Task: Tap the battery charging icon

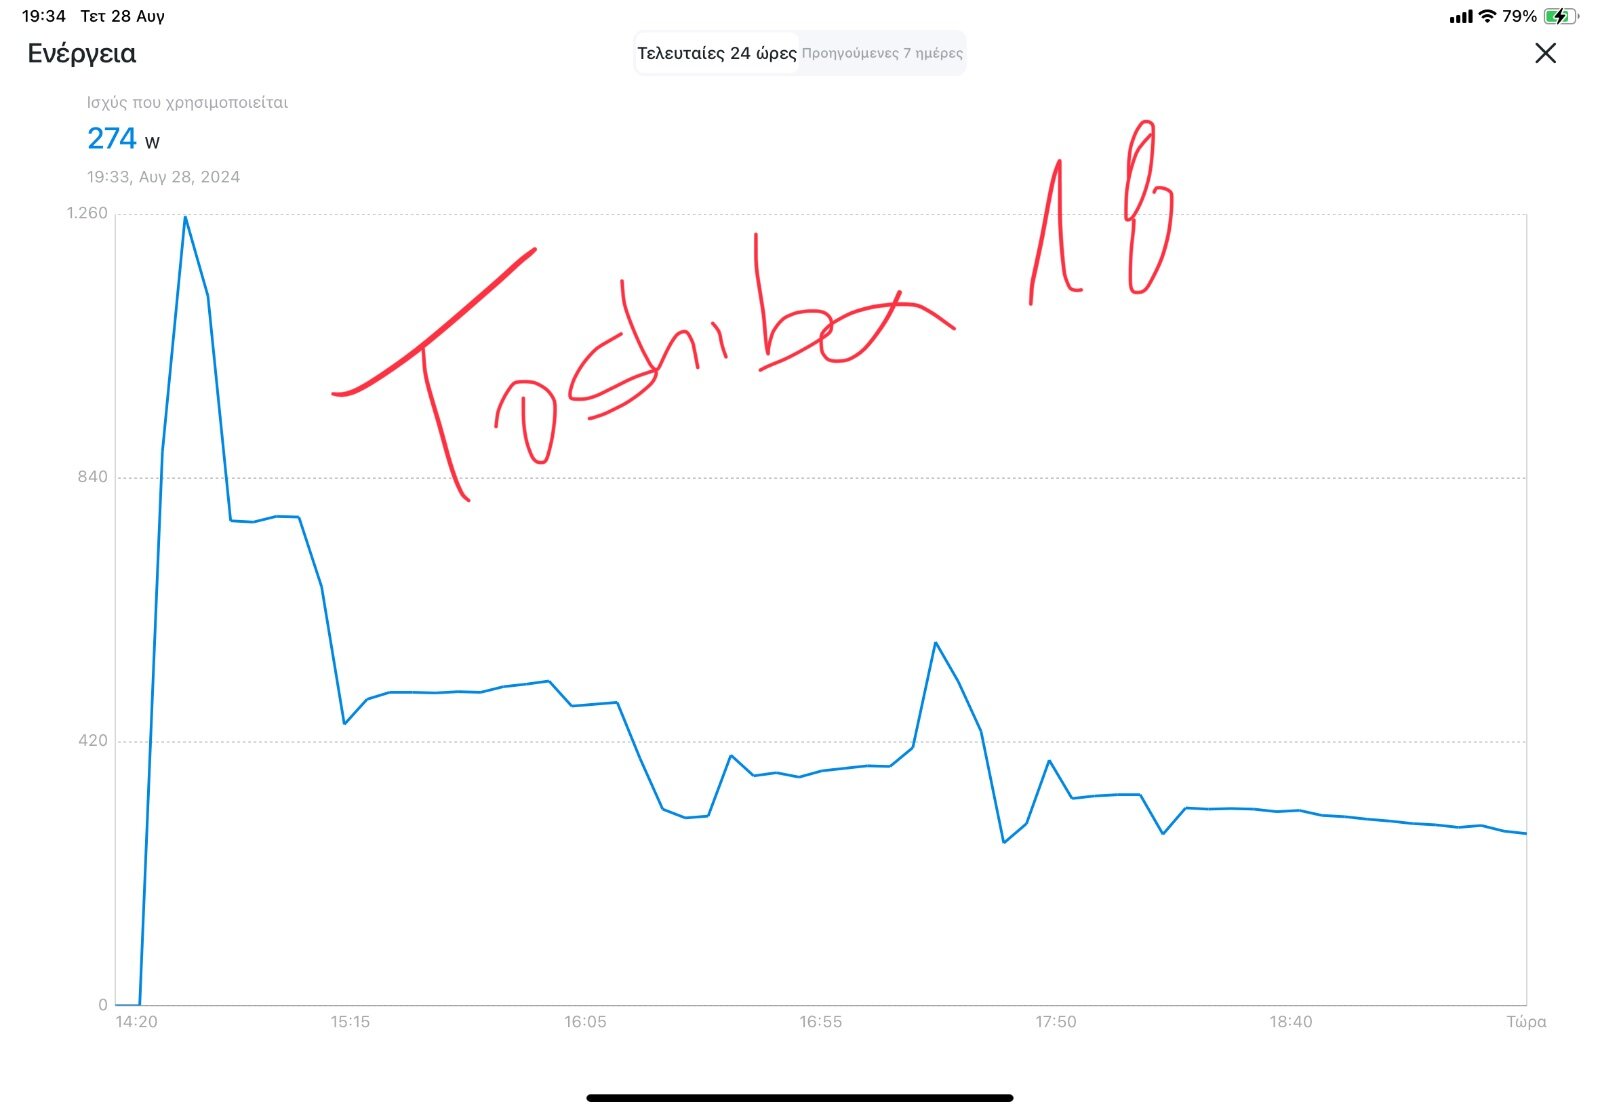Action: [1560, 16]
